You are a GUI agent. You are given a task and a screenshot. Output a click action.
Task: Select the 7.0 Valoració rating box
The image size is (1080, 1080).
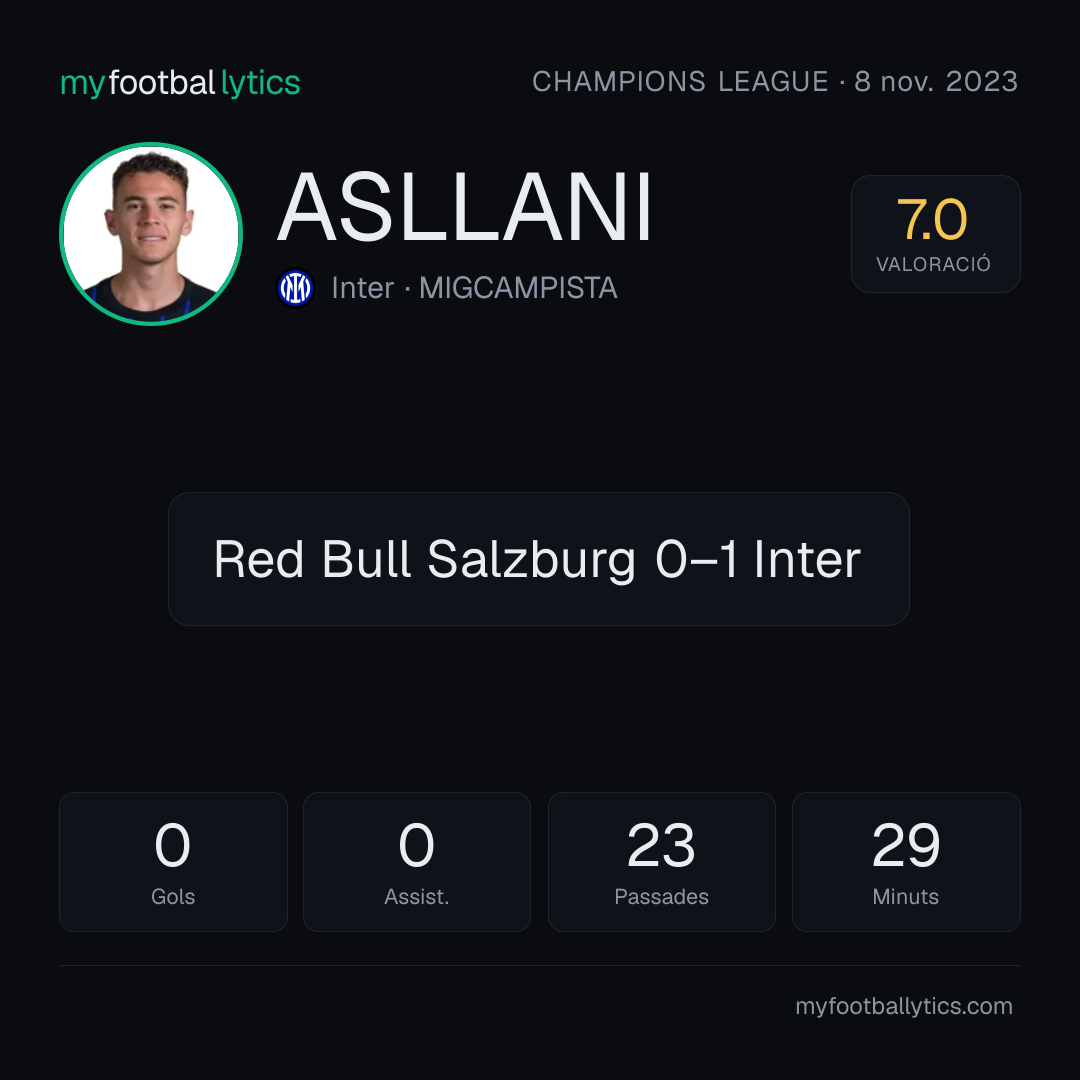(x=935, y=234)
